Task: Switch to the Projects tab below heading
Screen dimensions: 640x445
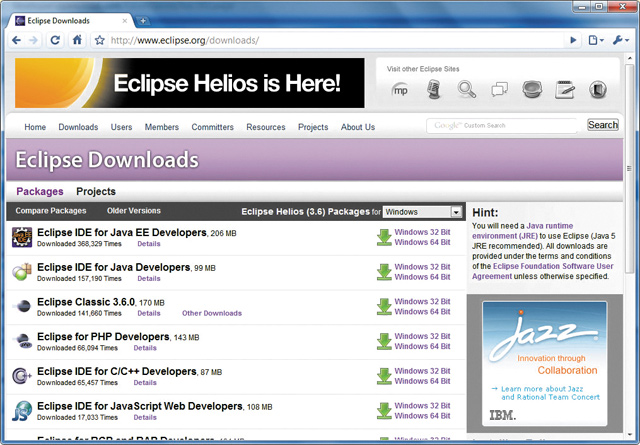Action: pos(96,191)
